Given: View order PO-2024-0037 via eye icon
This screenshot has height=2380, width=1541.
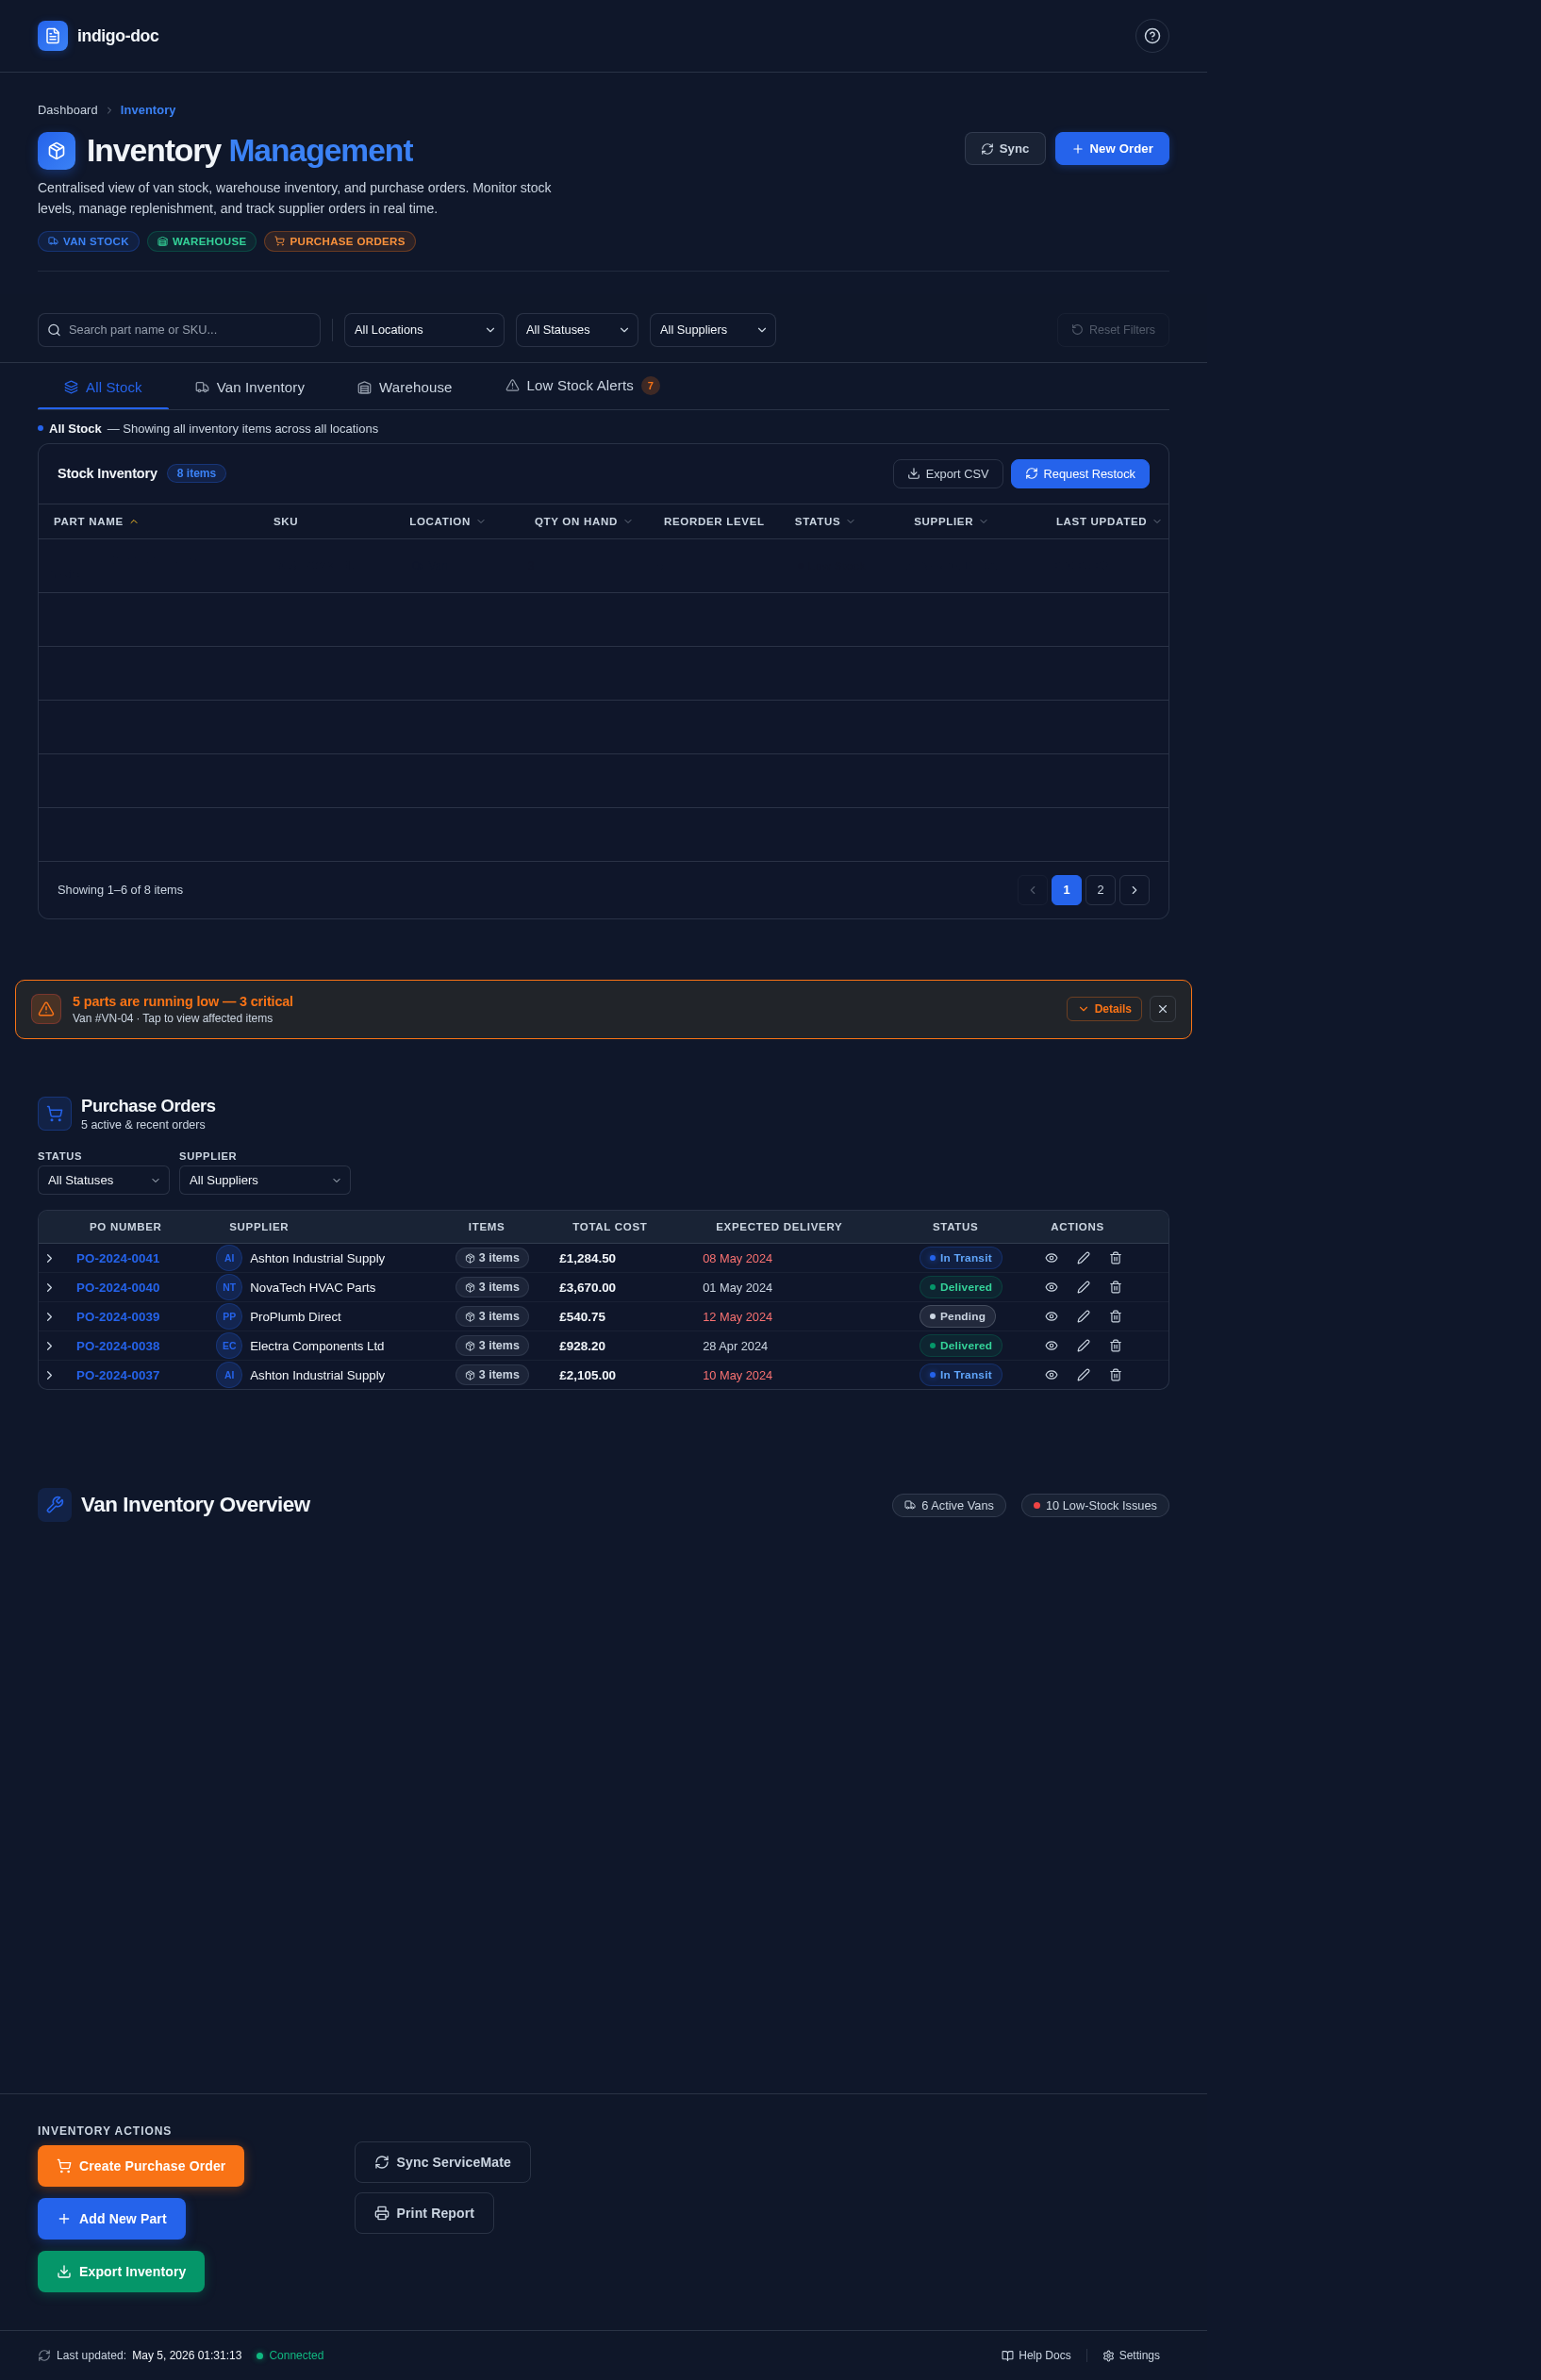Looking at the screenshot, I should [x=1051, y=1375].
